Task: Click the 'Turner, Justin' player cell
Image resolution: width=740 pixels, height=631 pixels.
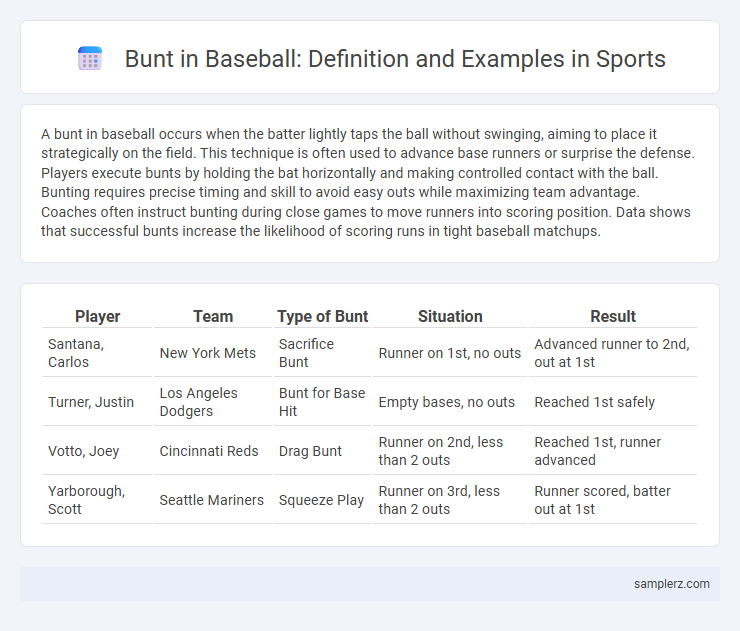Action: pyautogui.click(x=98, y=402)
